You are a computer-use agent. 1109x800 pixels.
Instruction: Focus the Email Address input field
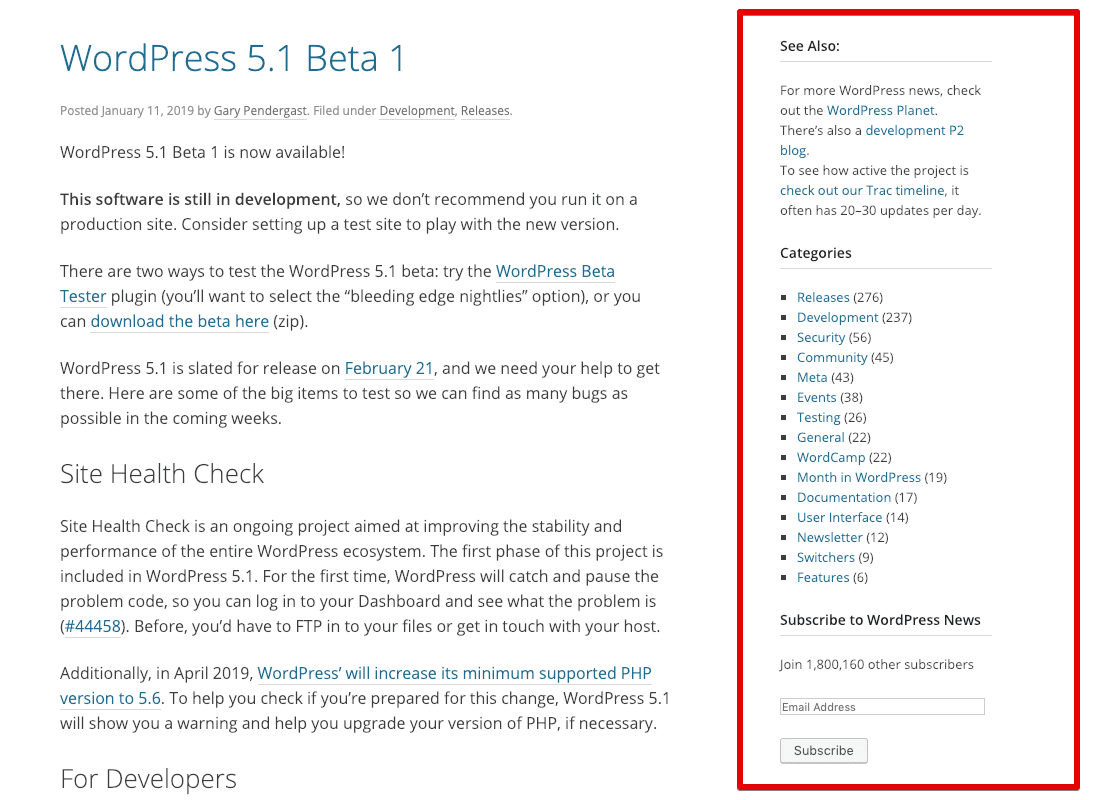(x=882, y=707)
